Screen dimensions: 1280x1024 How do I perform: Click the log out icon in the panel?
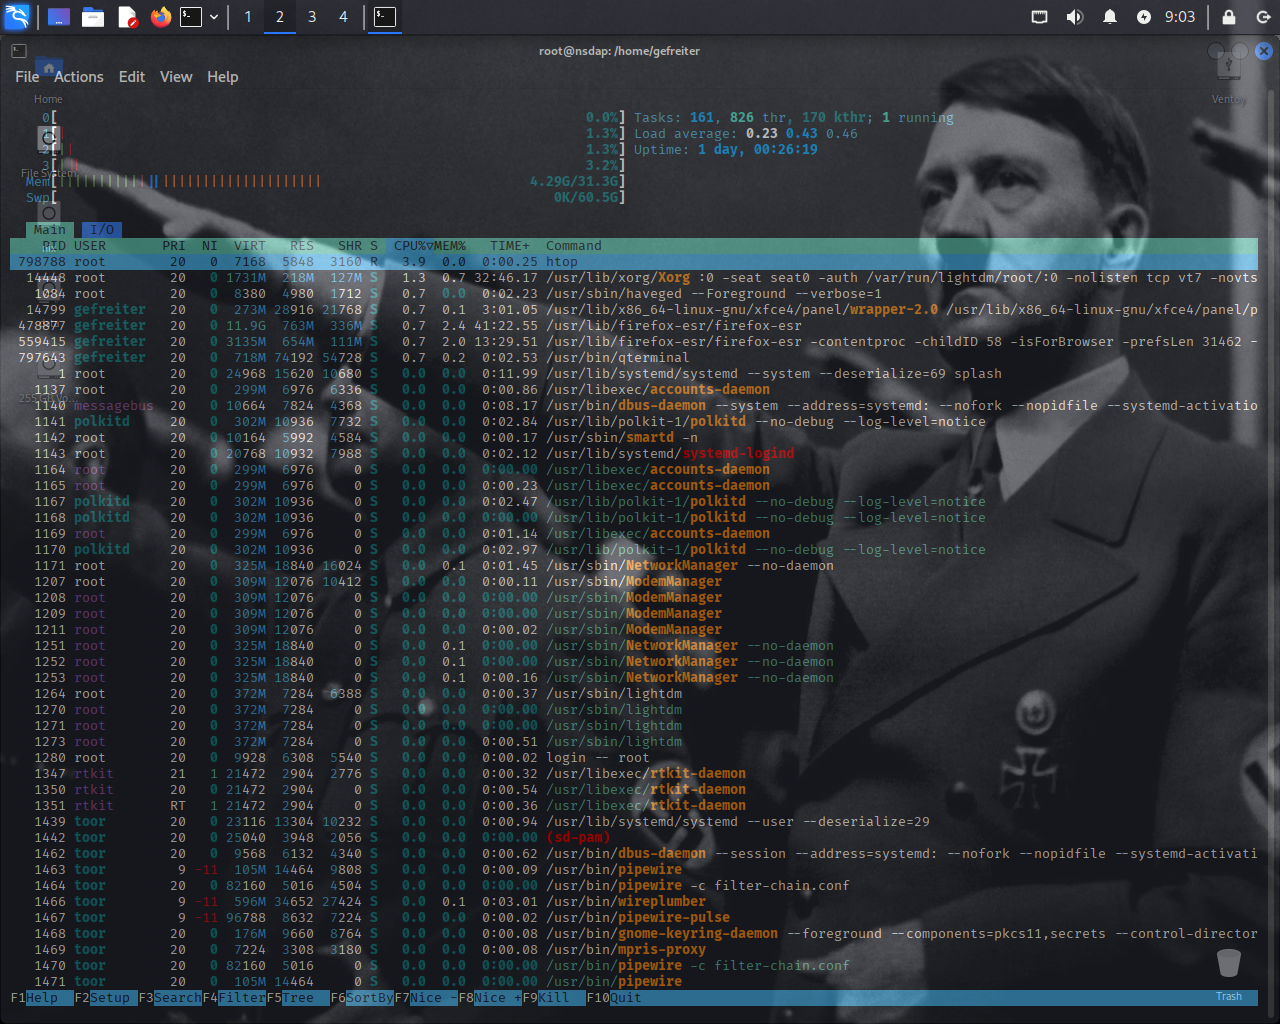(x=1263, y=17)
